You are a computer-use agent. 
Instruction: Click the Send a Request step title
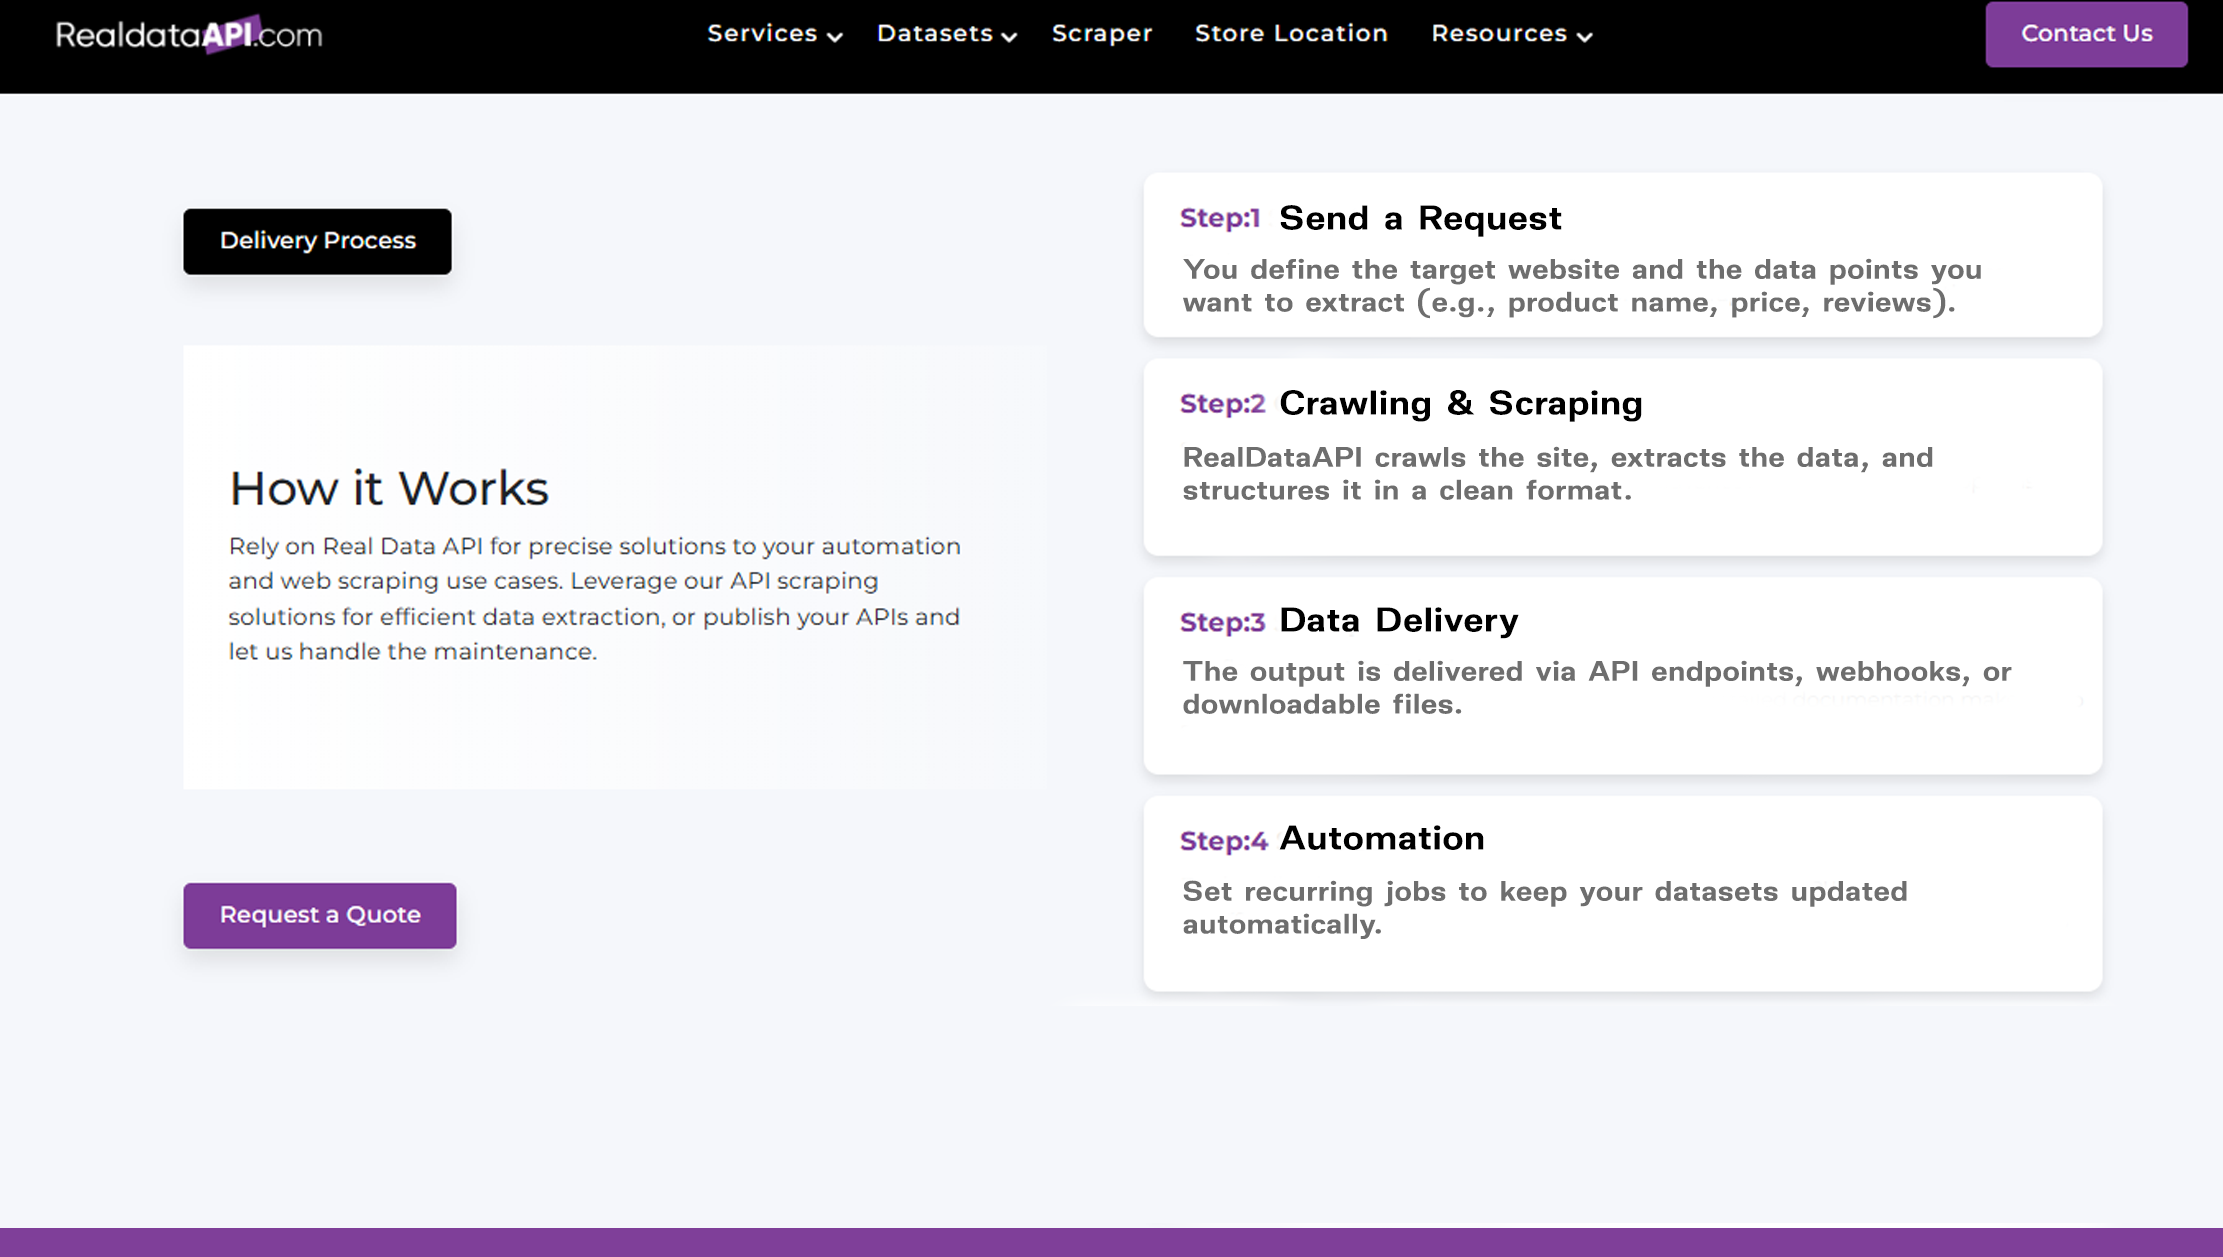1420,218
